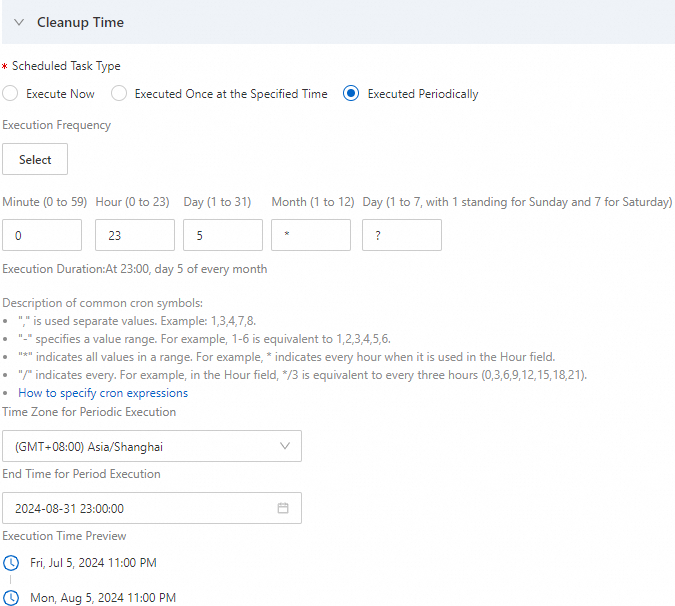Screen dimensions: 675x606
Task: Click the dropdown arrow for Asia/Shanghai
Action: [284, 446]
